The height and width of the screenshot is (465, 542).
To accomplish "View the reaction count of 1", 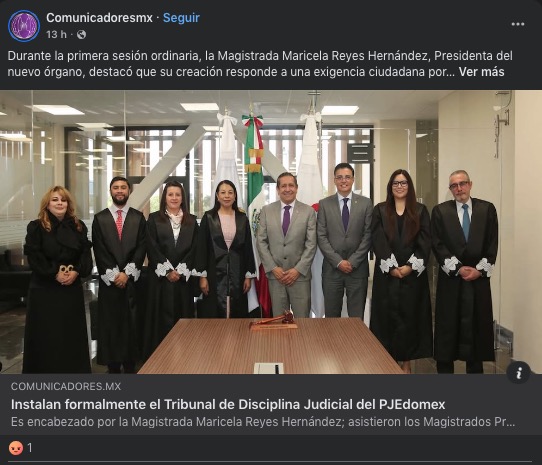I will (30, 448).
